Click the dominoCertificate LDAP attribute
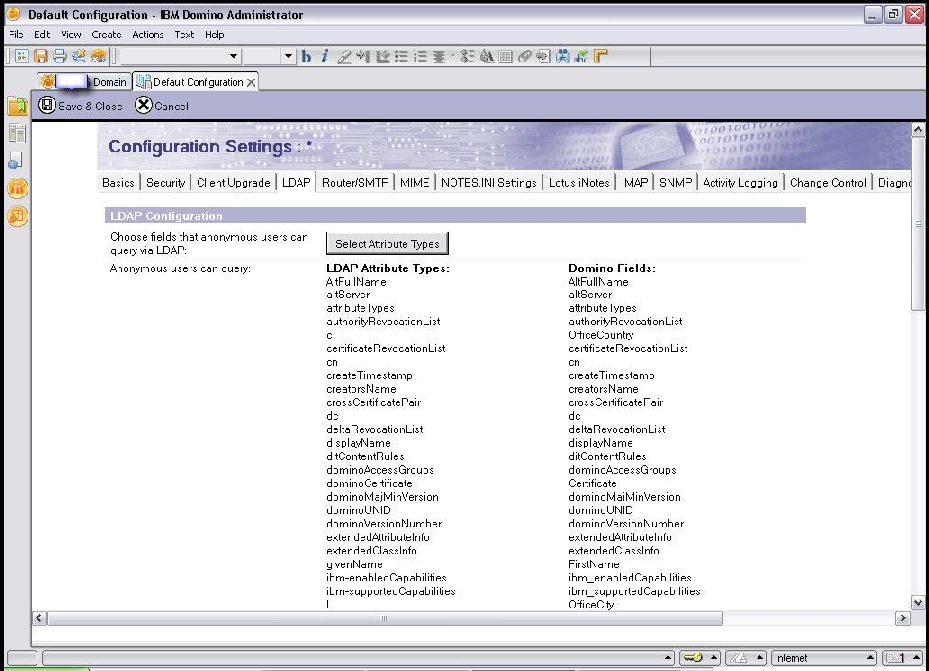 (369, 483)
